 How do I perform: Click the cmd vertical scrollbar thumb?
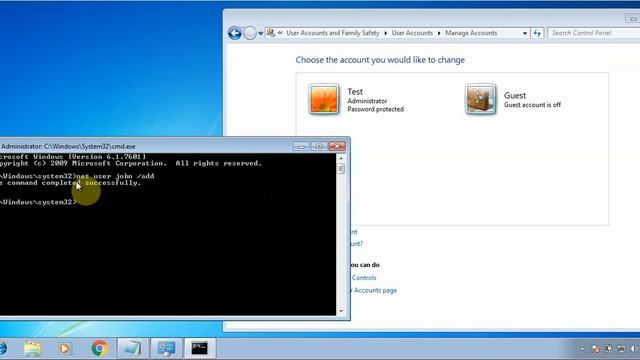tap(341, 169)
